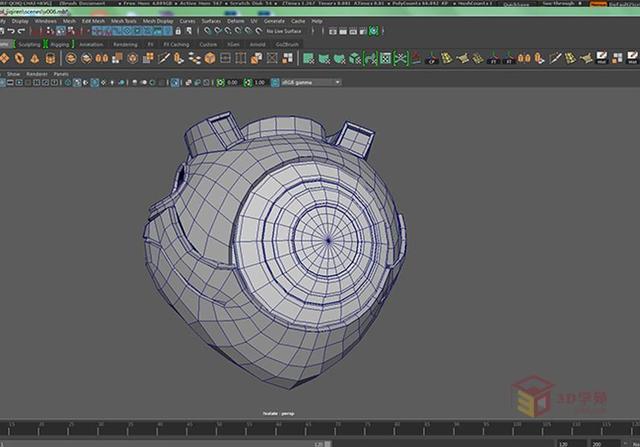Open the sRGB gamma view transform dropdown
Viewport: 640px width, 447px height.
pyautogui.click(x=311, y=82)
